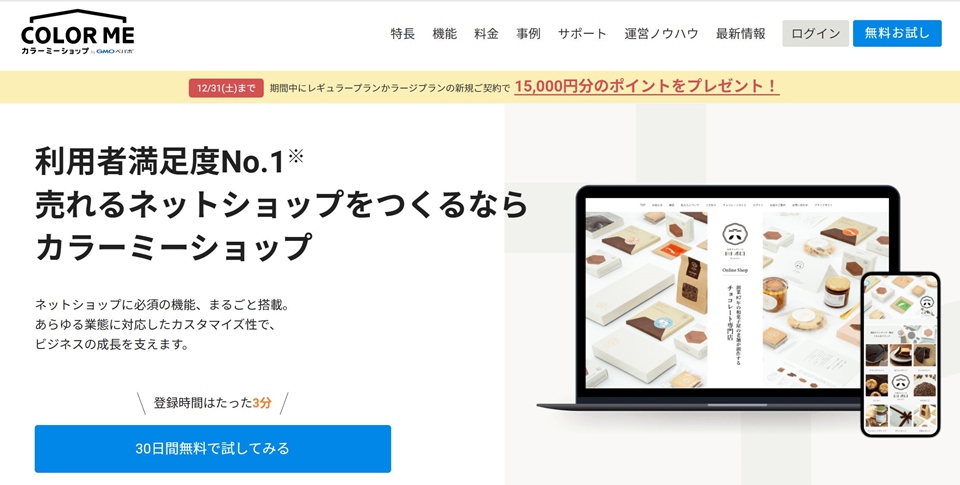This screenshot has width=960, height=485.
Task: Click the shop crest logo in laptop preview
Action: 735,233
